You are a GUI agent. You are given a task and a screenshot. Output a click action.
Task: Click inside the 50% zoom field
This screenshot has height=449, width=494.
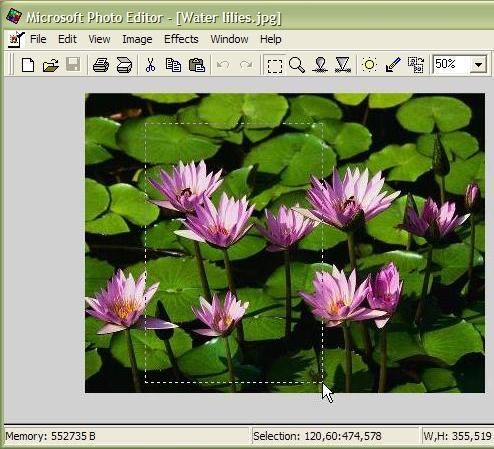(451, 64)
